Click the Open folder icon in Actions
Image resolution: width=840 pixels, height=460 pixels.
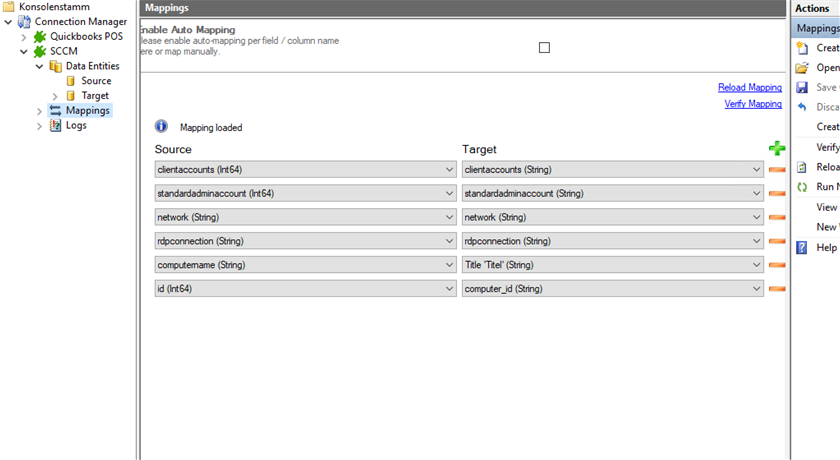802,68
